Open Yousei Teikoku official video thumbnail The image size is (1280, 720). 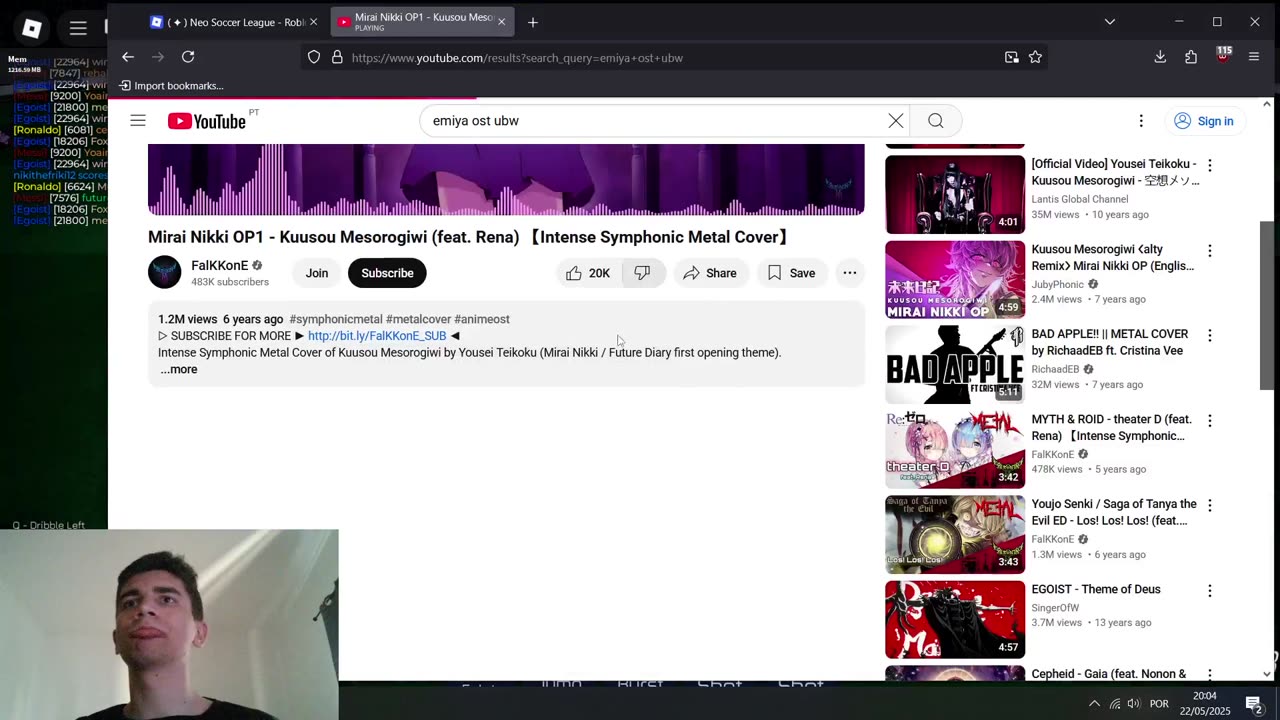(955, 194)
